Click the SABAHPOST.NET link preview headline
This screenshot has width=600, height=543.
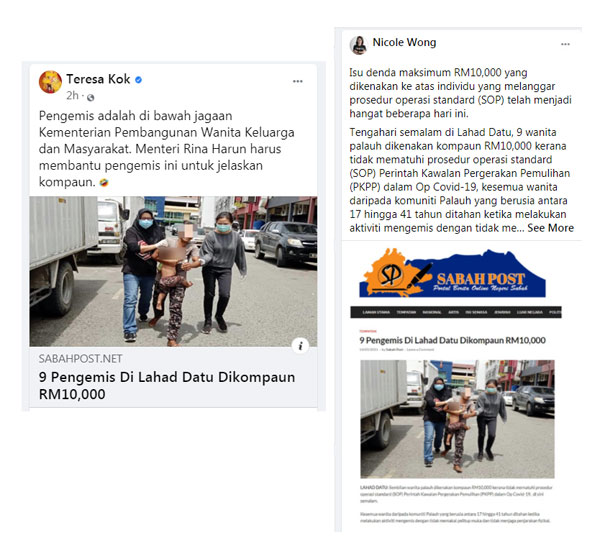tap(167, 385)
